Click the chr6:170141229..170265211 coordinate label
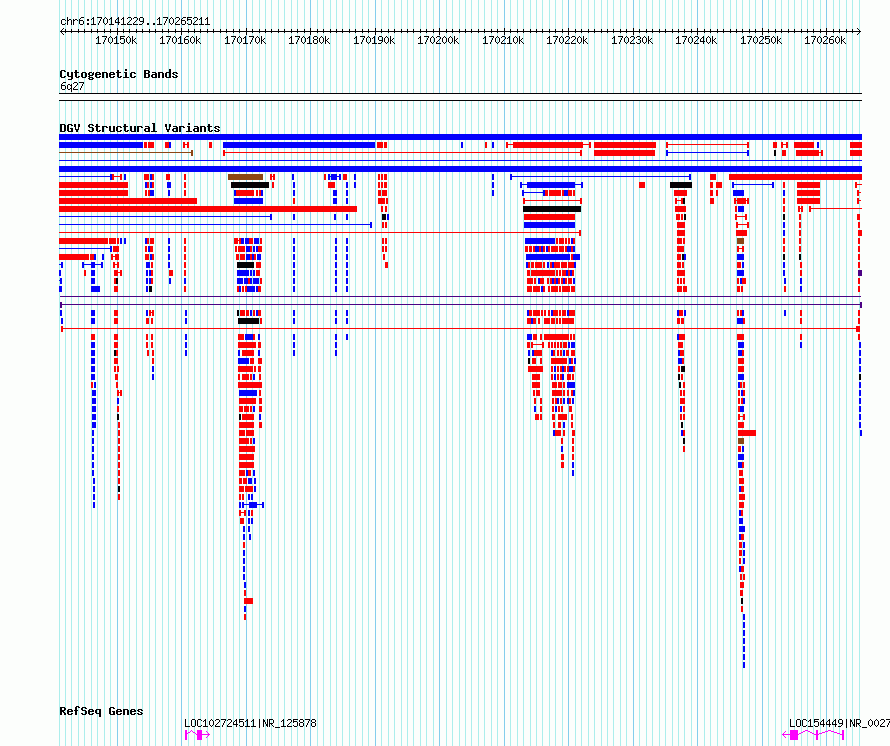Viewport: 890px width, 746px height. click(x=135, y=22)
